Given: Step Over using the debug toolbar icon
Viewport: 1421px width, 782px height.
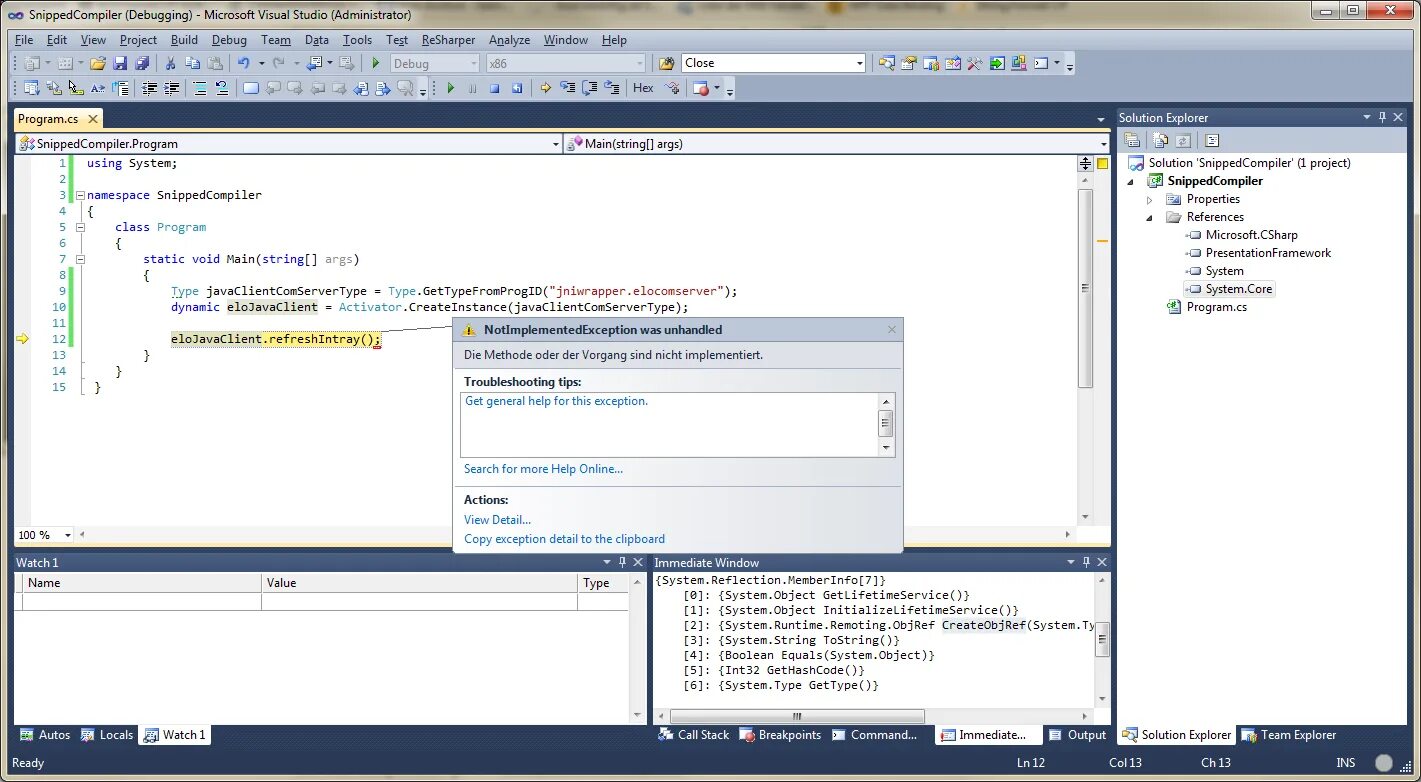Looking at the screenshot, I should pyautogui.click(x=590, y=88).
